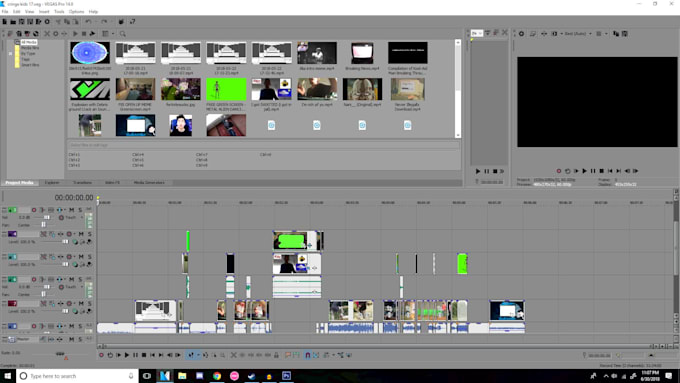Viewport: 680px width, 383px height.
Task: Stop media preview in Project Media toolbar
Action: click(x=84, y=34)
